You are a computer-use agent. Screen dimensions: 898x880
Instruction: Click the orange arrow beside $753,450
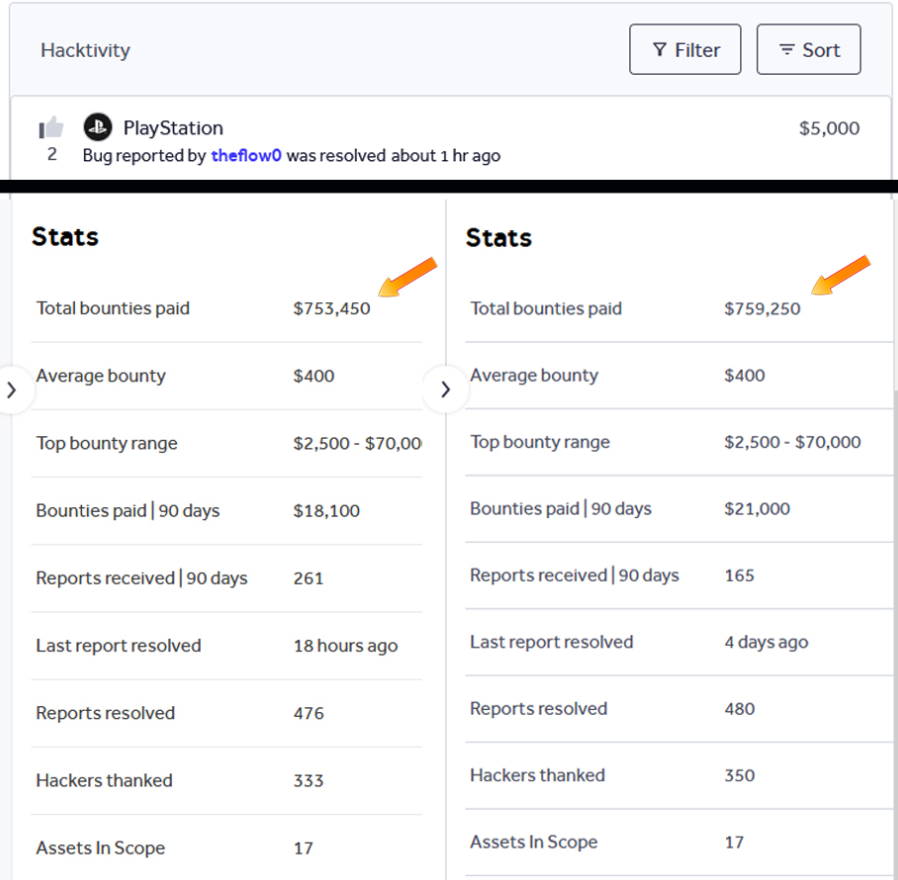point(410,278)
